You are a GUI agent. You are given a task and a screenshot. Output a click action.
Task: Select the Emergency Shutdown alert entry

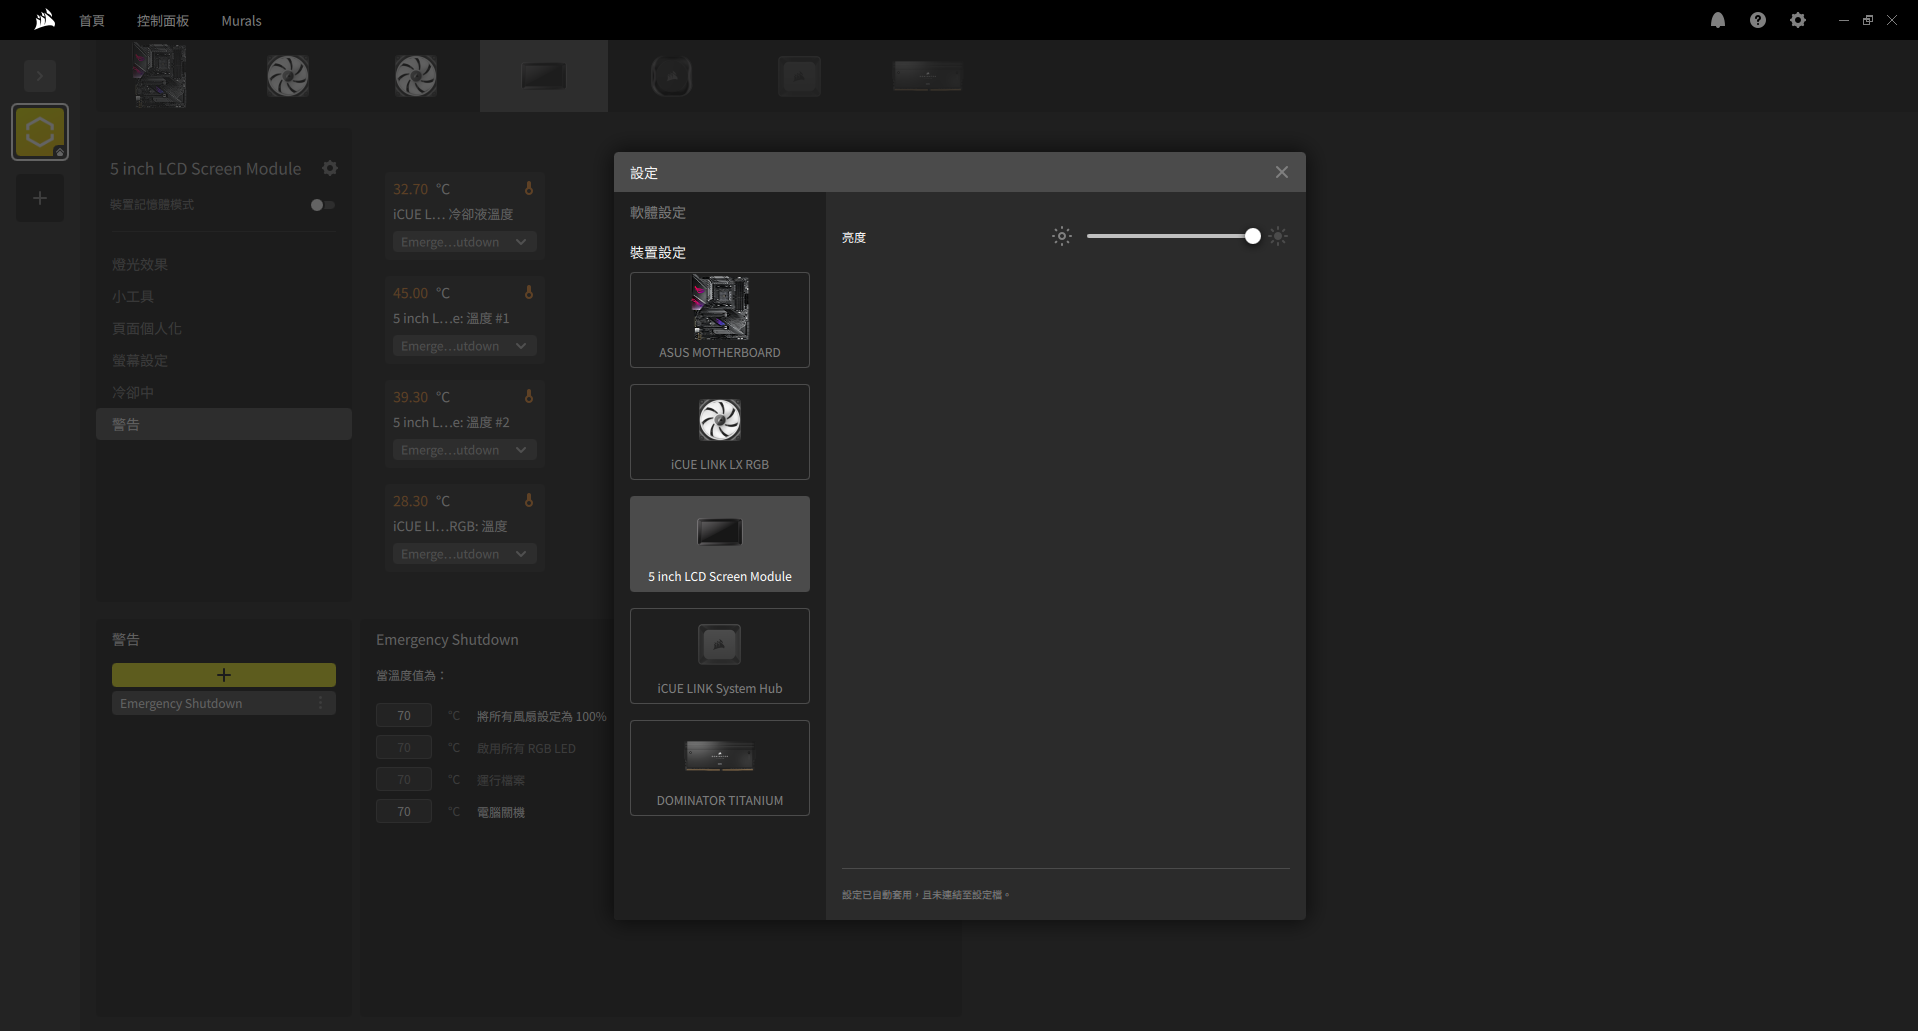coord(224,703)
